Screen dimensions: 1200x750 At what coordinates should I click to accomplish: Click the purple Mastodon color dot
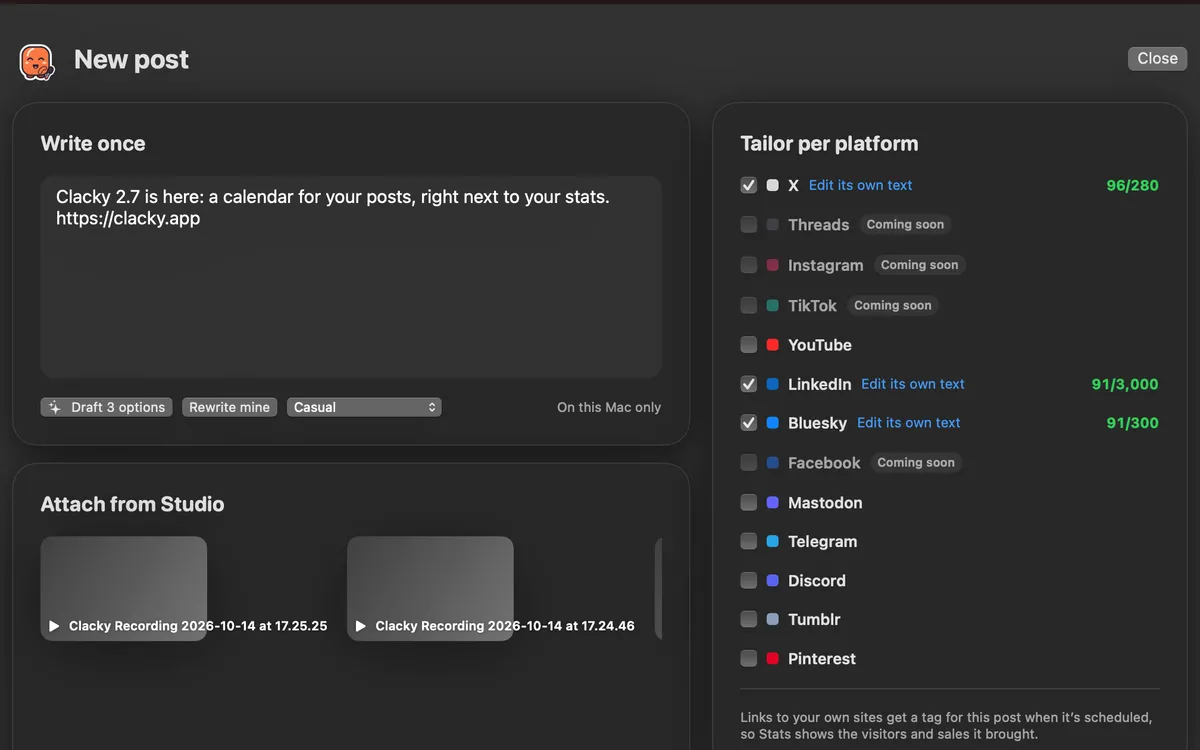773,502
